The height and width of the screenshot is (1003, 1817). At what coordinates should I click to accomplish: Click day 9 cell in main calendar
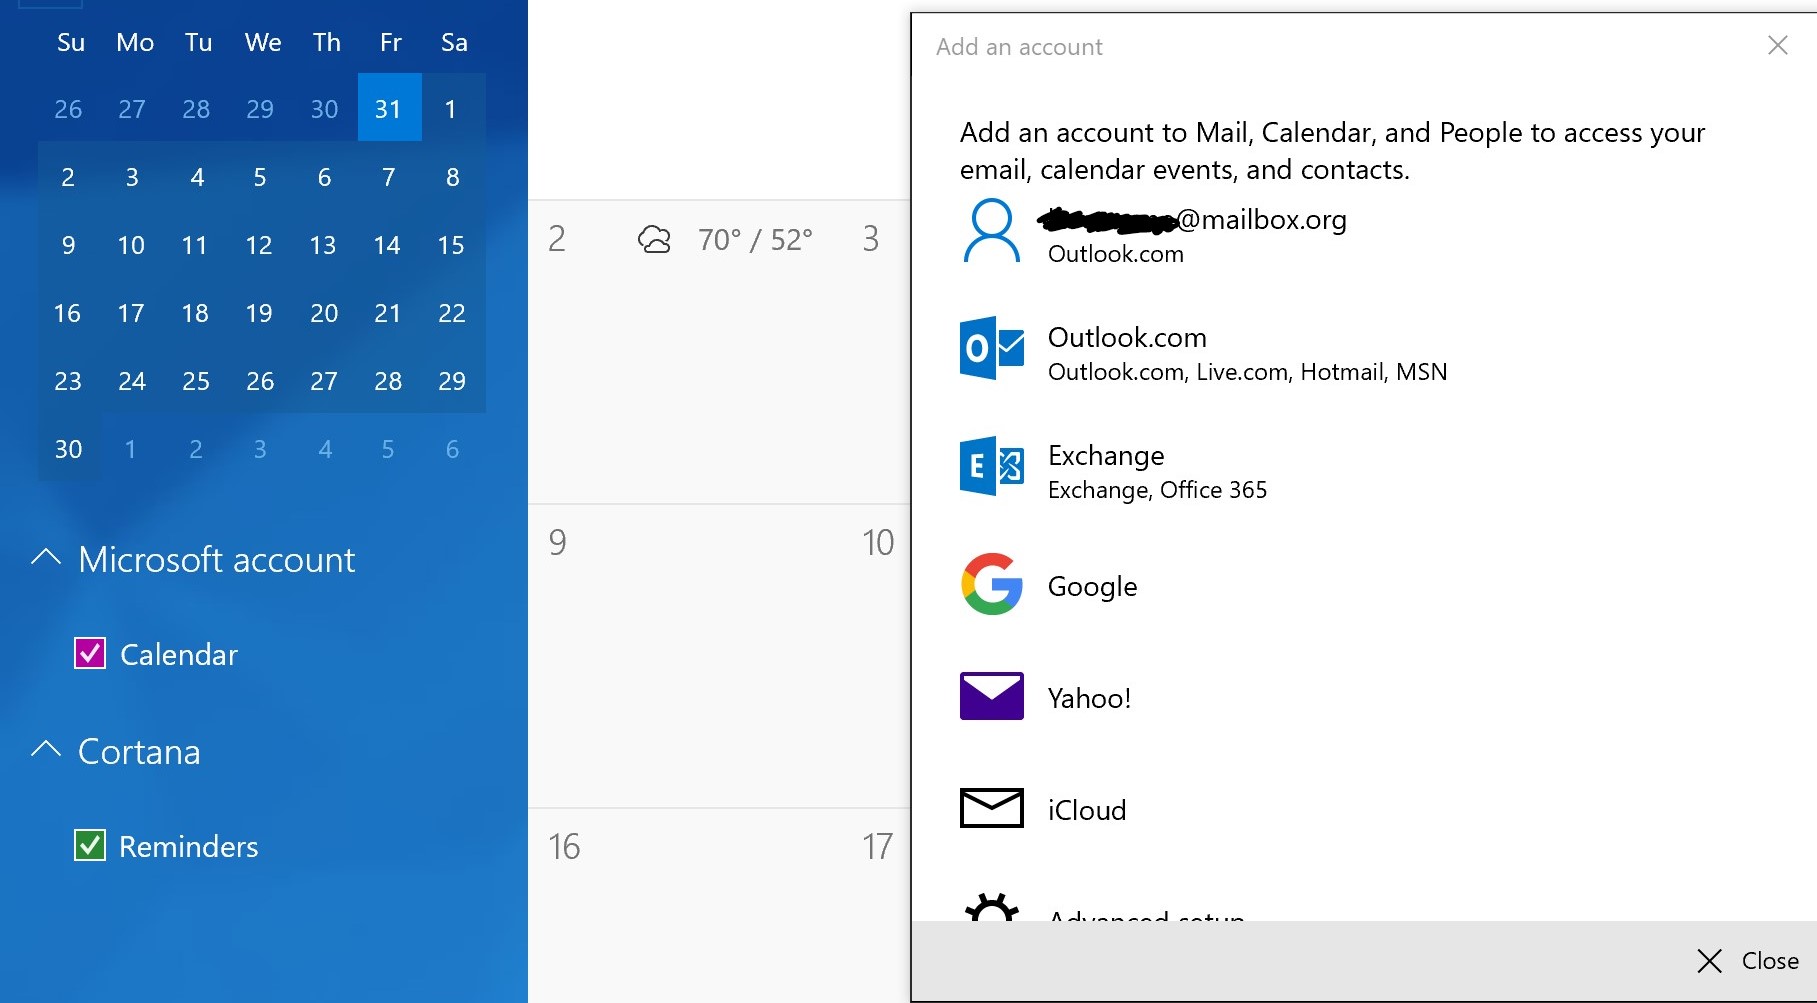click(x=686, y=655)
